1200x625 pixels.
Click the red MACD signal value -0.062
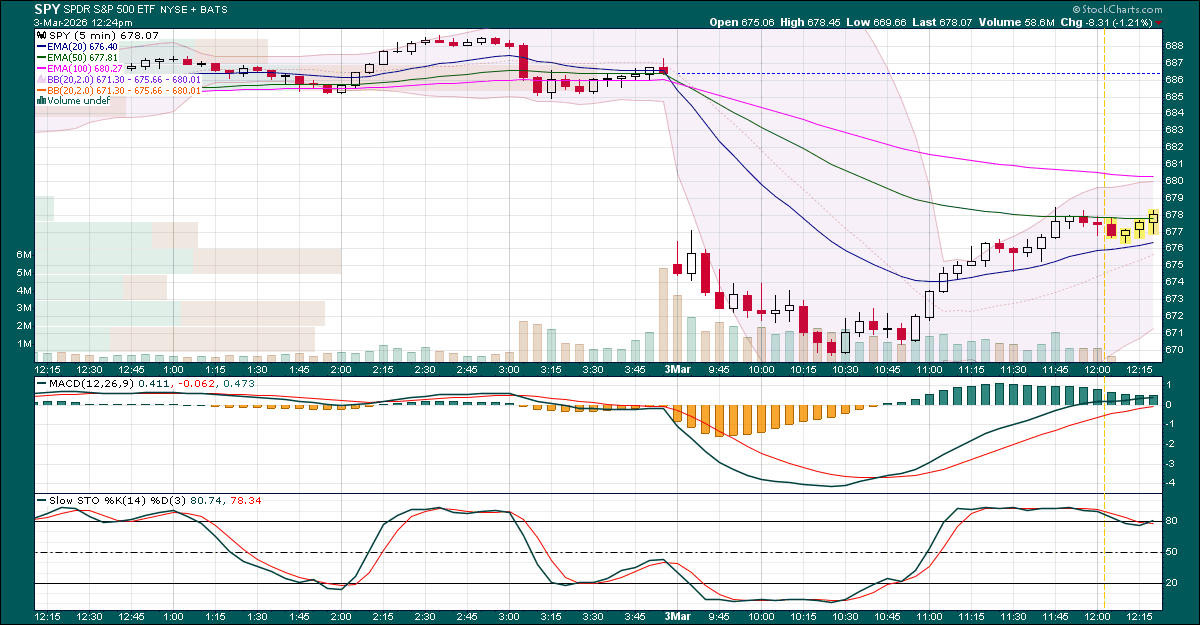(x=198, y=384)
